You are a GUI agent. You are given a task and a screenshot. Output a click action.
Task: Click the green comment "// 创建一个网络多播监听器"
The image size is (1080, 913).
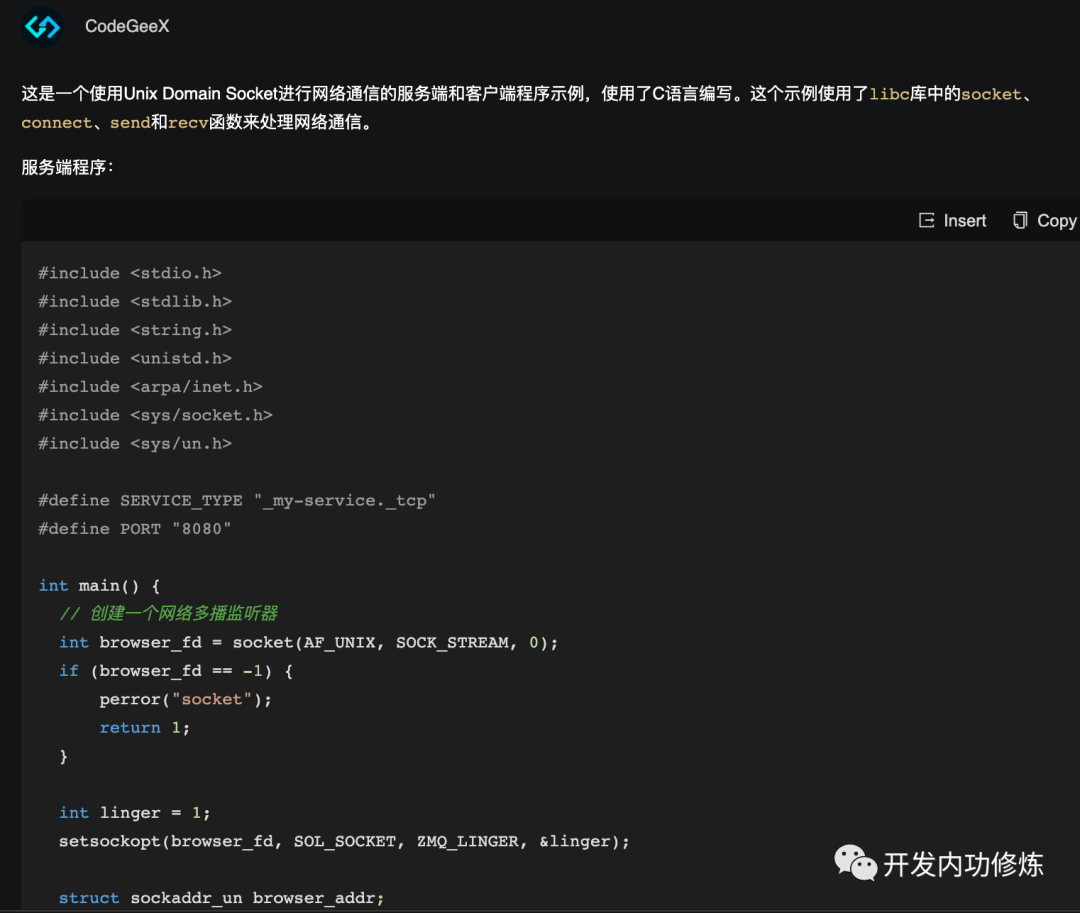[x=169, y=613]
